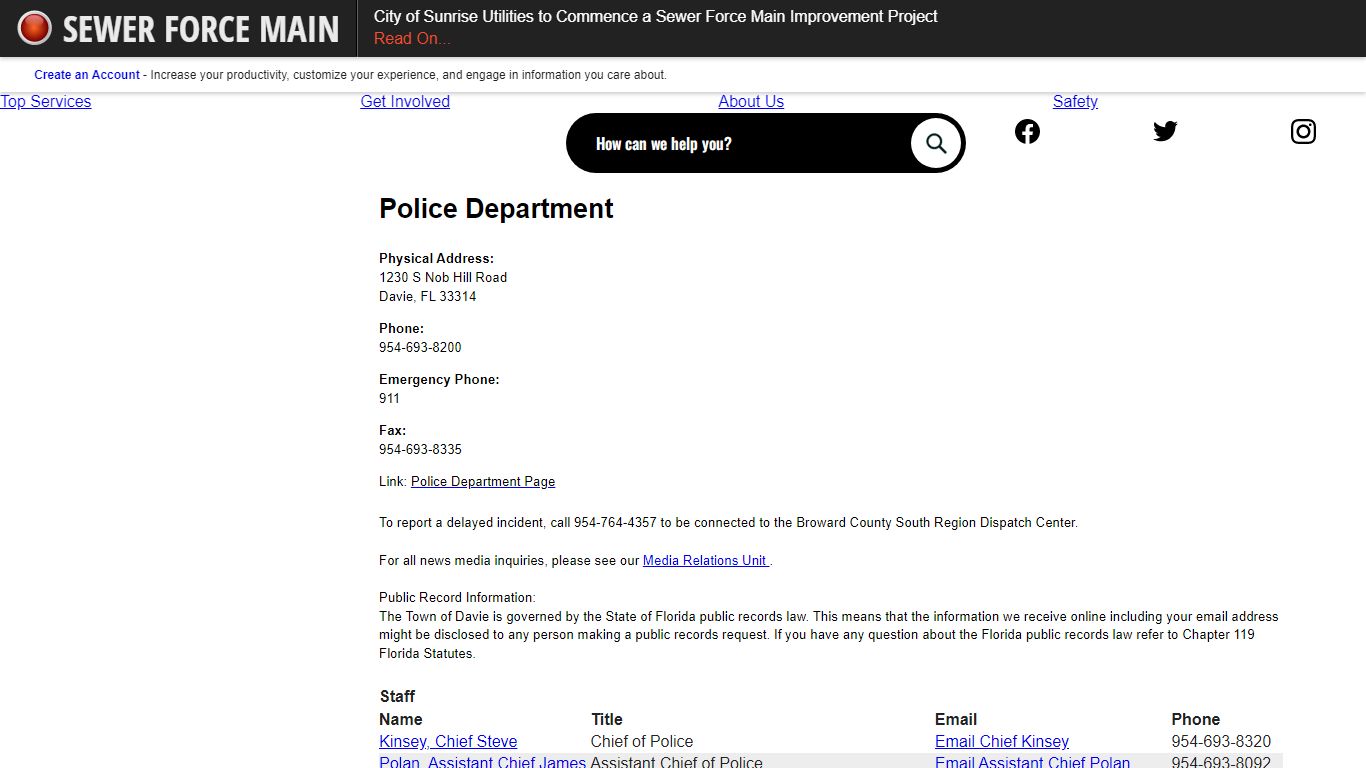Click the emergency phone number 911
The height and width of the screenshot is (768, 1366).
coord(389,398)
